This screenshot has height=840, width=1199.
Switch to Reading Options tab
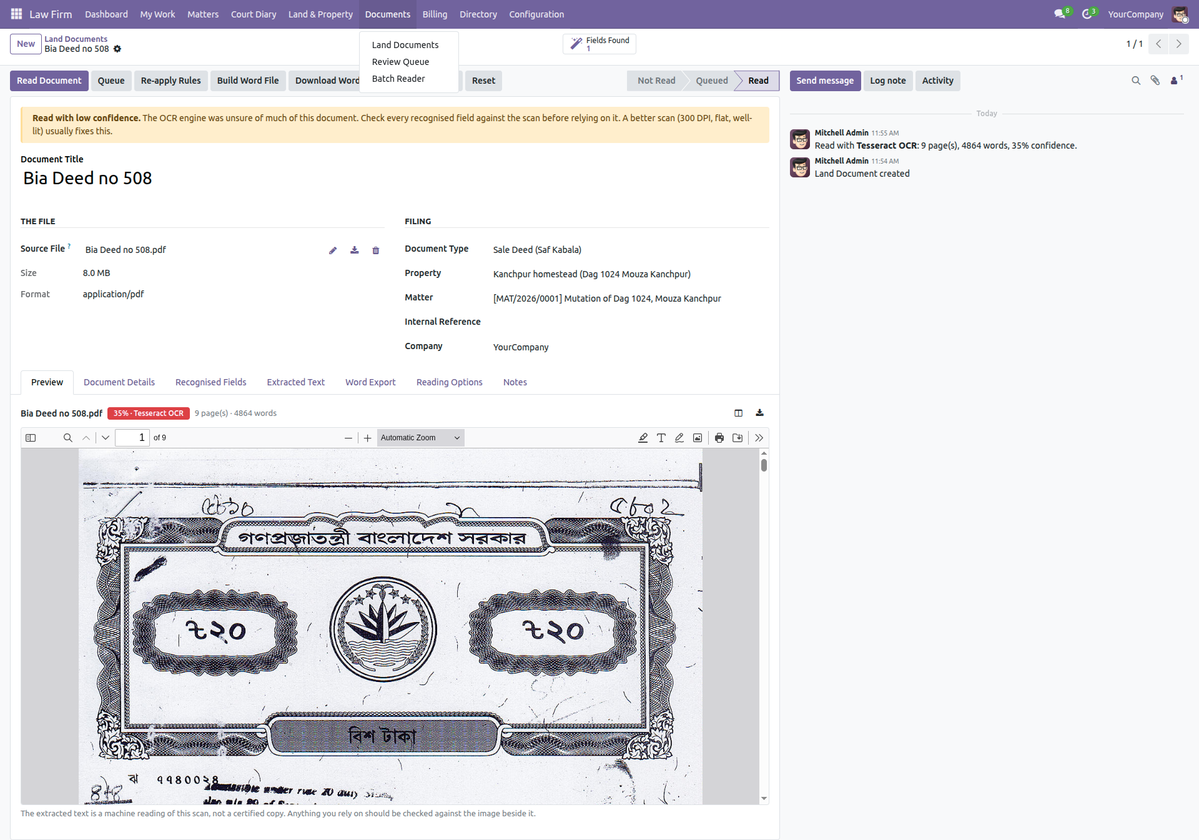(x=449, y=382)
